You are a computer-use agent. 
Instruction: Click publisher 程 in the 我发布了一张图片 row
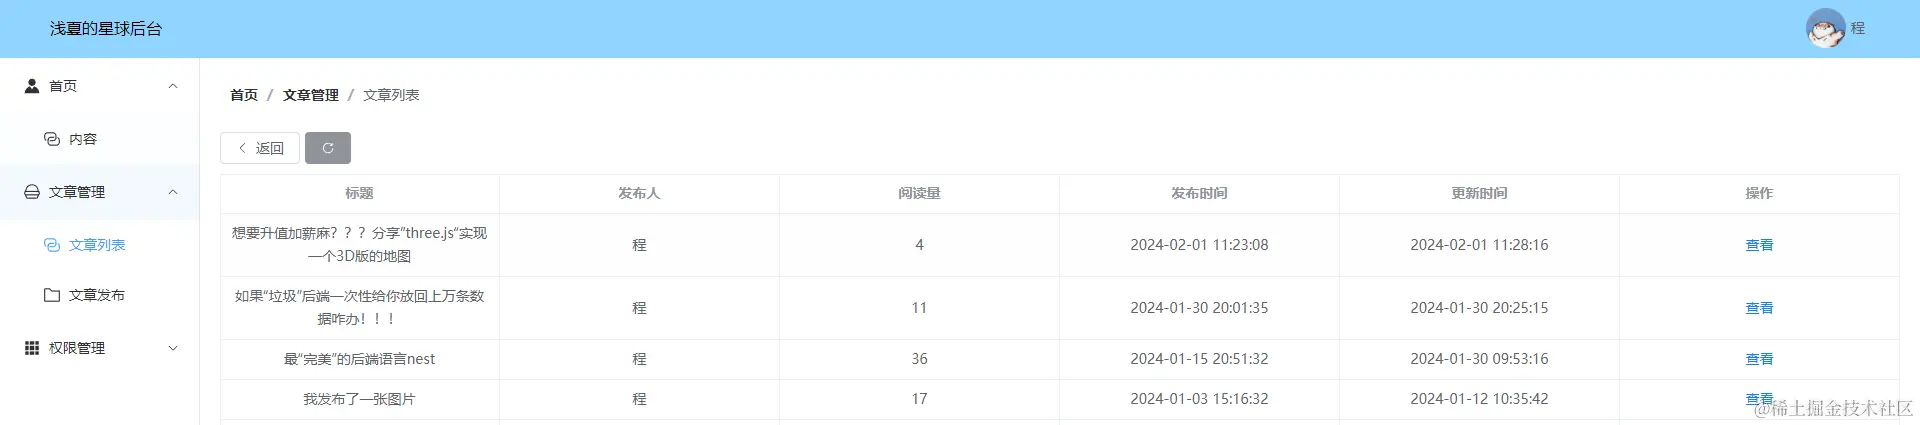pos(639,399)
